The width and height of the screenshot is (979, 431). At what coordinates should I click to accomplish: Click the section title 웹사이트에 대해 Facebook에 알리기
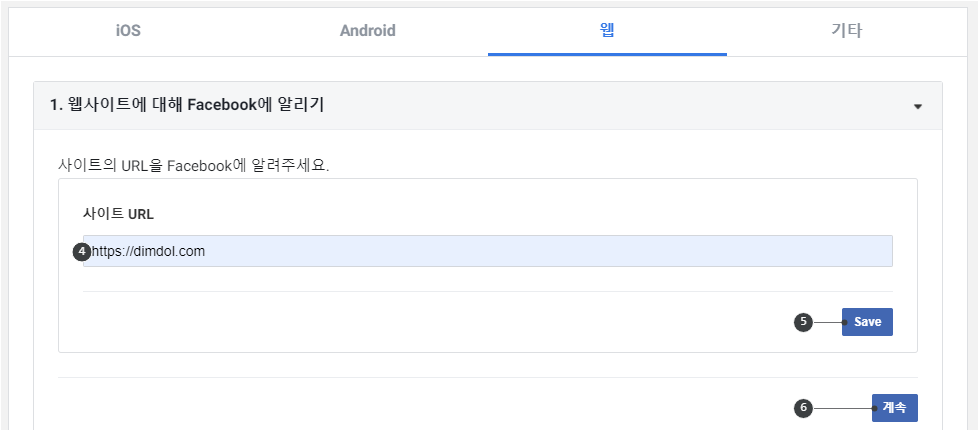pyautogui.click(x=187, y=105)
